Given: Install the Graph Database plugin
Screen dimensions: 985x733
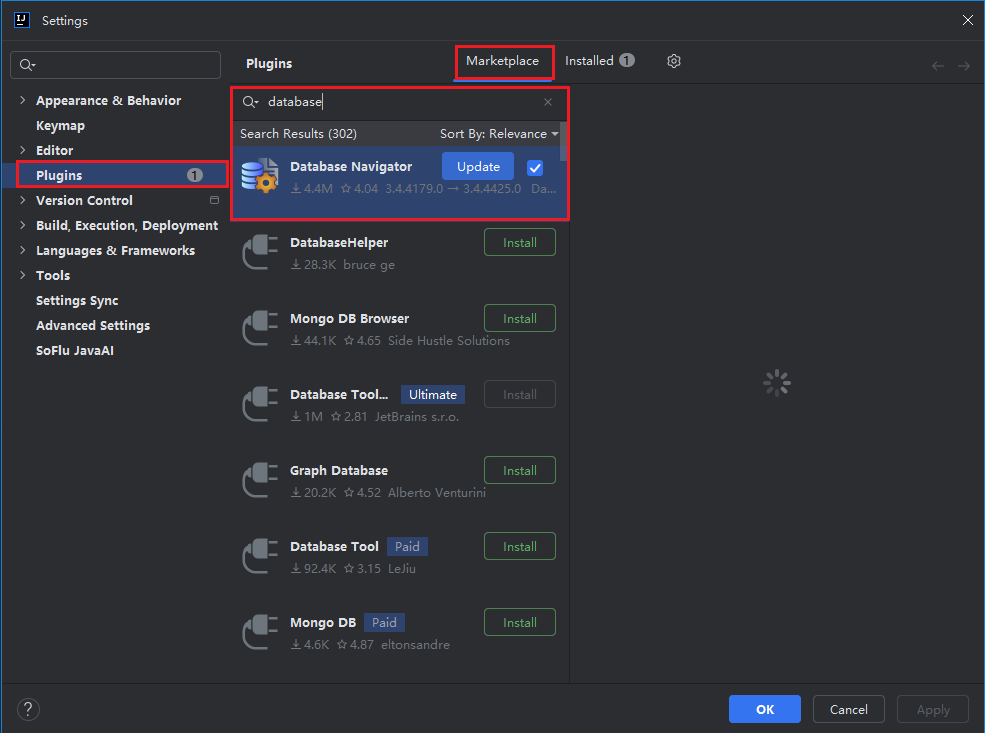Looking at the screenshot, I should [520, 470].
